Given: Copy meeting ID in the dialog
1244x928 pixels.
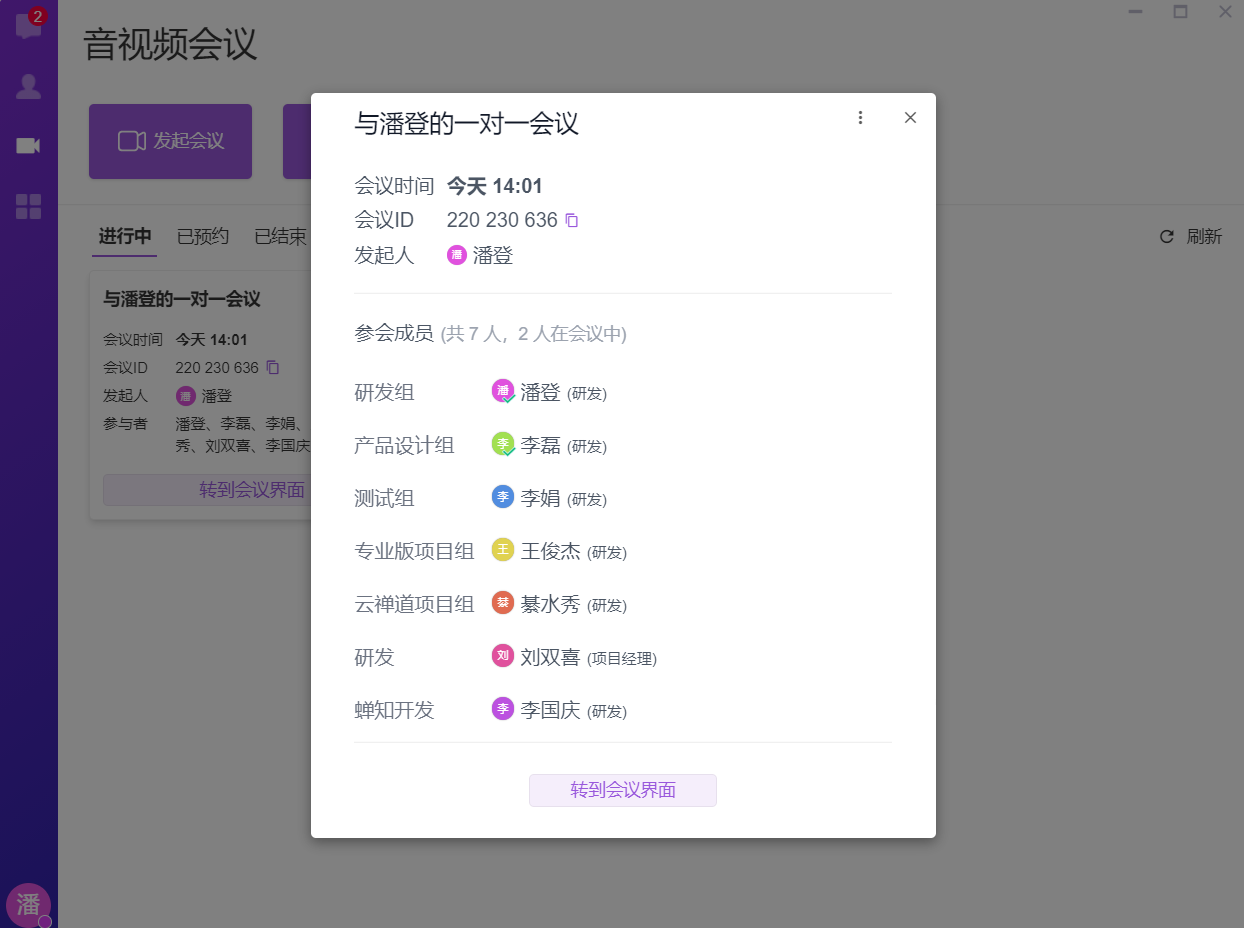Looking at the screenshot, I should click(x=572, y=220).
